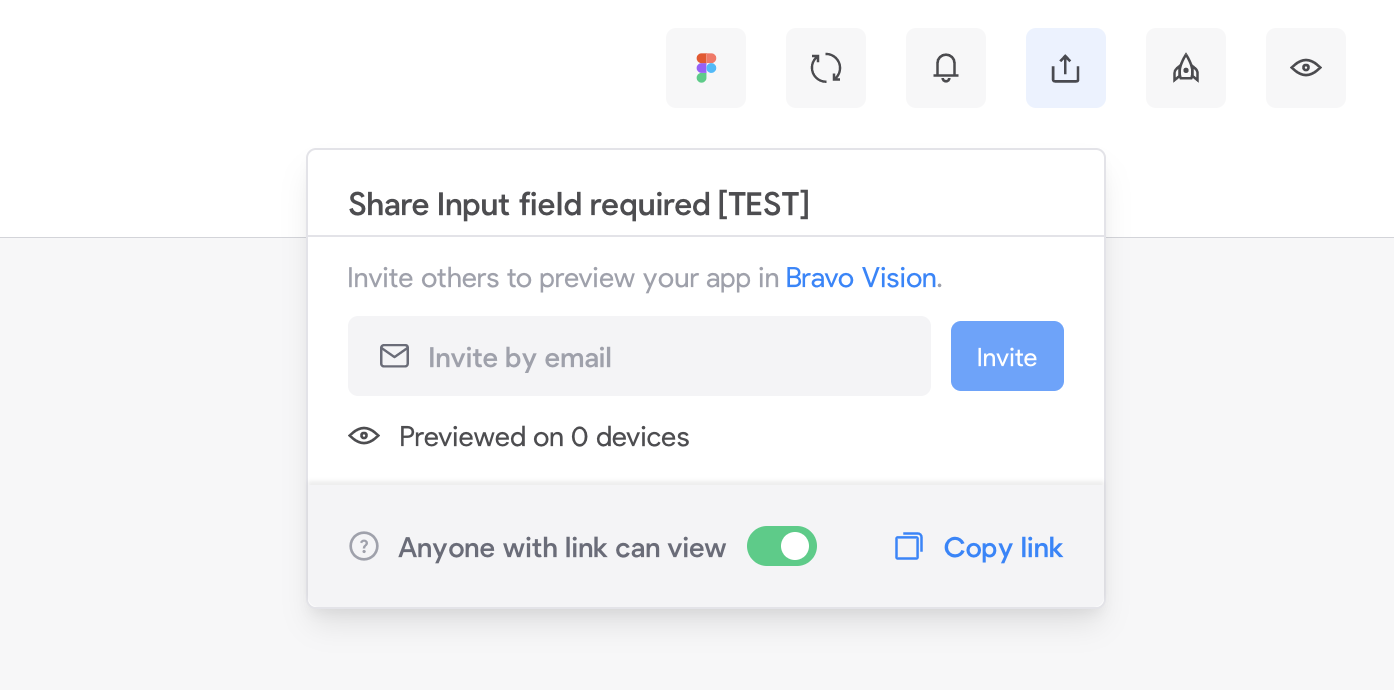Click the eye icon beside Previewed on devices

364,436
